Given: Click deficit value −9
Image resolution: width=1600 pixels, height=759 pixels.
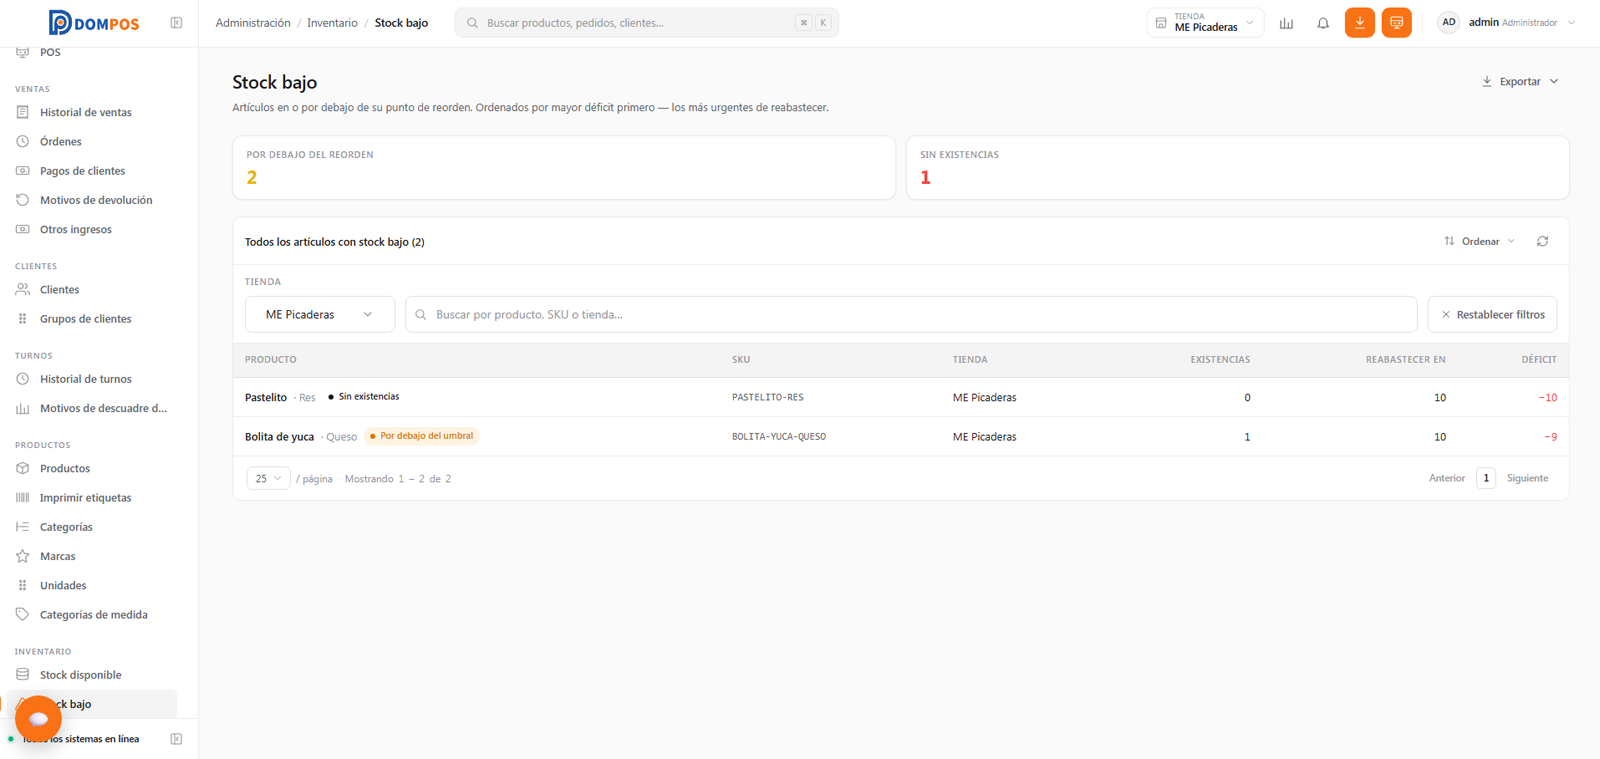Looking at the screenshot, I should click(x=1550, y=436).
